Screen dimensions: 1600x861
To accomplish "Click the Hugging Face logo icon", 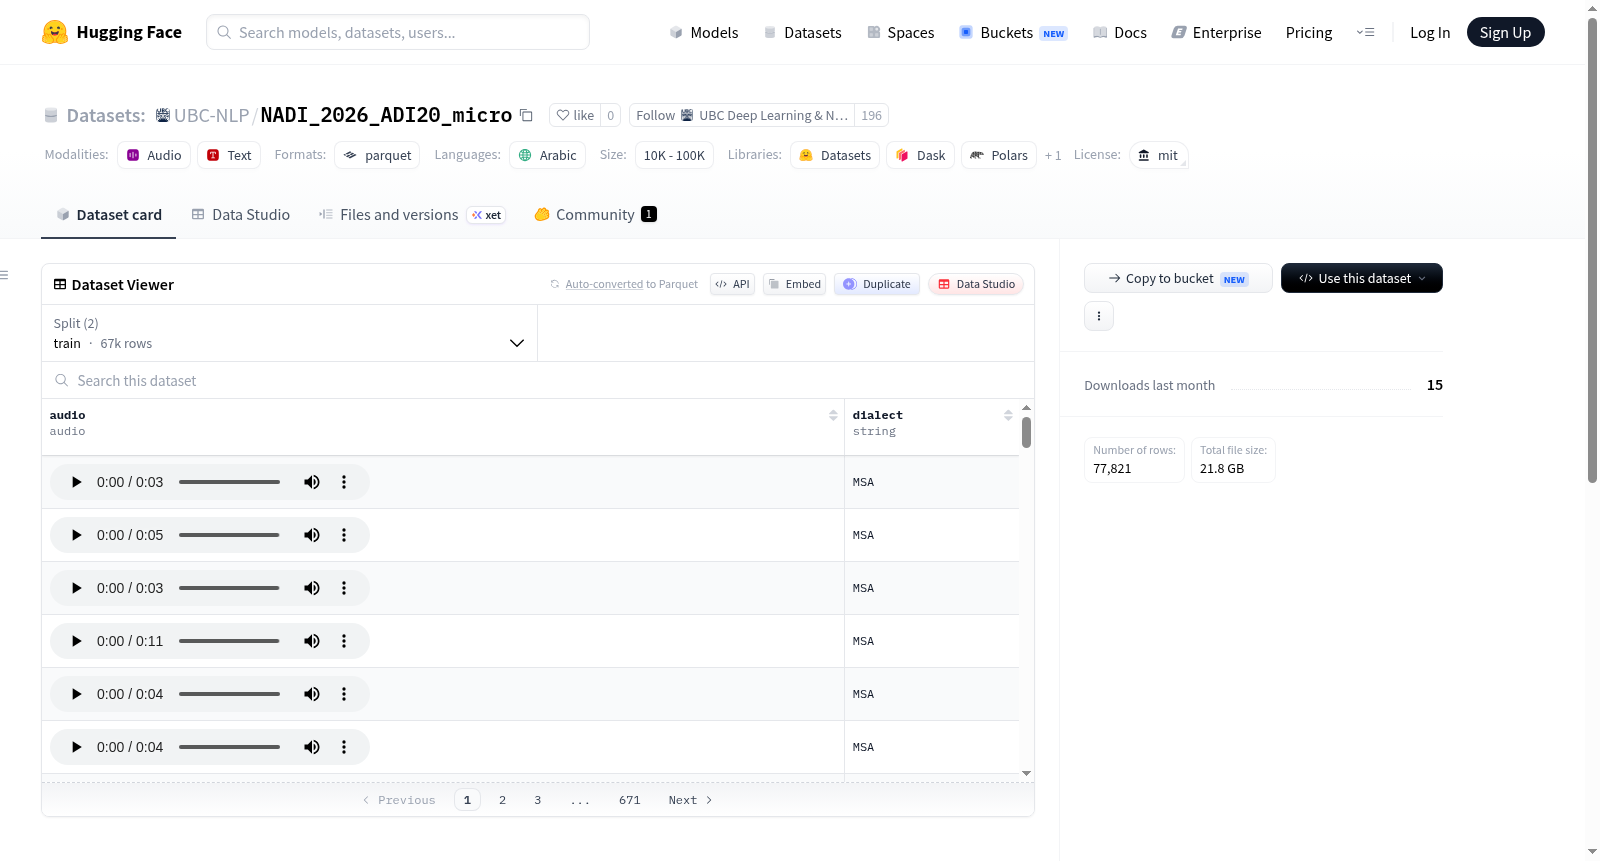I will [55, 32].
